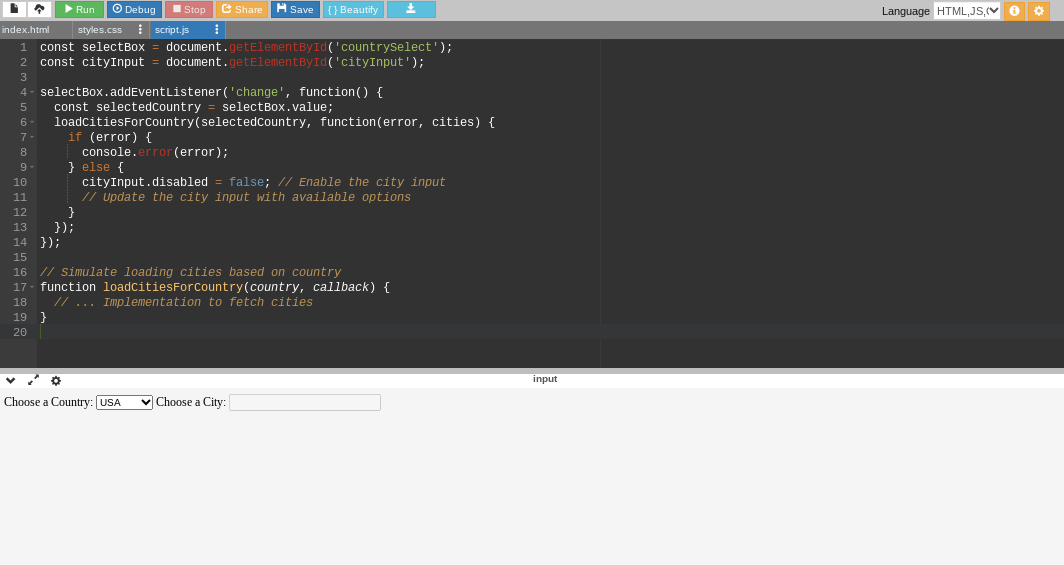Collapse the code fold at line 9
Image resolution: width=1064 pixels, height=565 pixels.
pos(32,167)
